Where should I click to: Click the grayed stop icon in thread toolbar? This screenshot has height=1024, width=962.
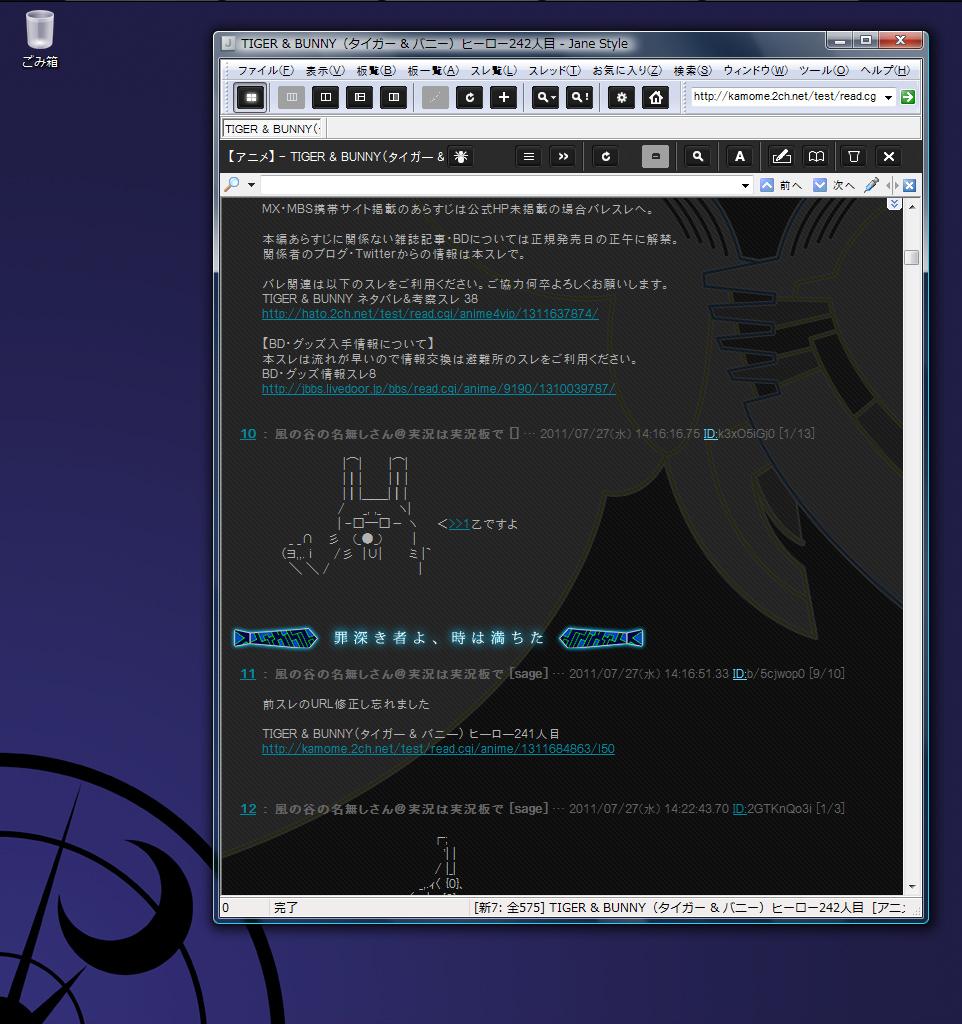point(655,157)
